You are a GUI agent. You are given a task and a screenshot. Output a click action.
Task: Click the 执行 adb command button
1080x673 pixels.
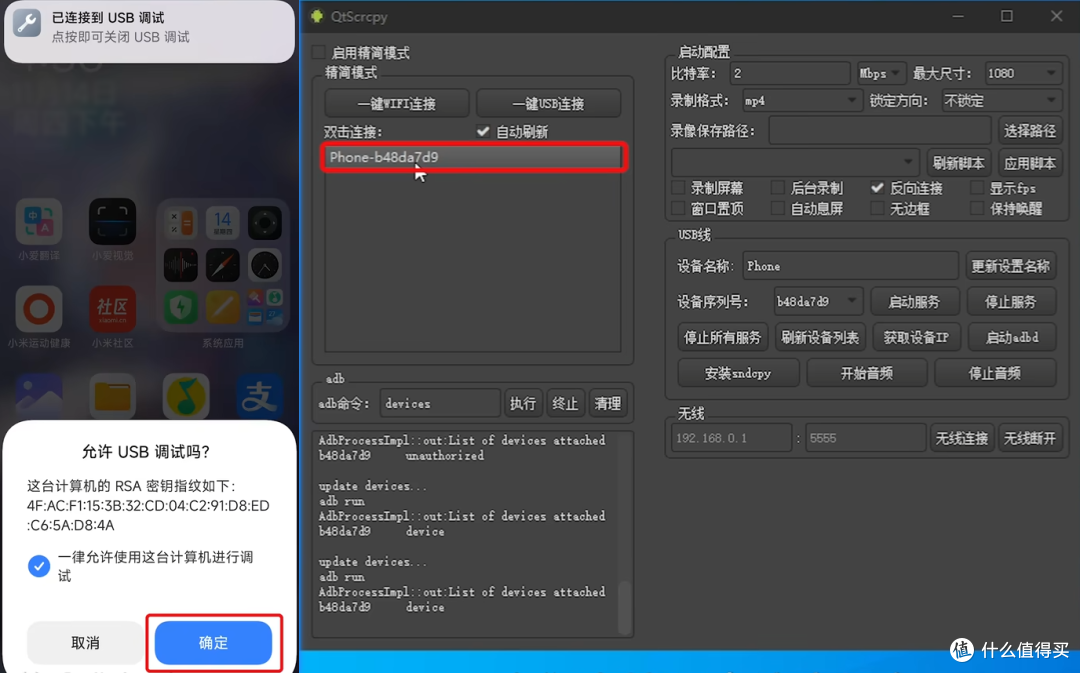523,403
